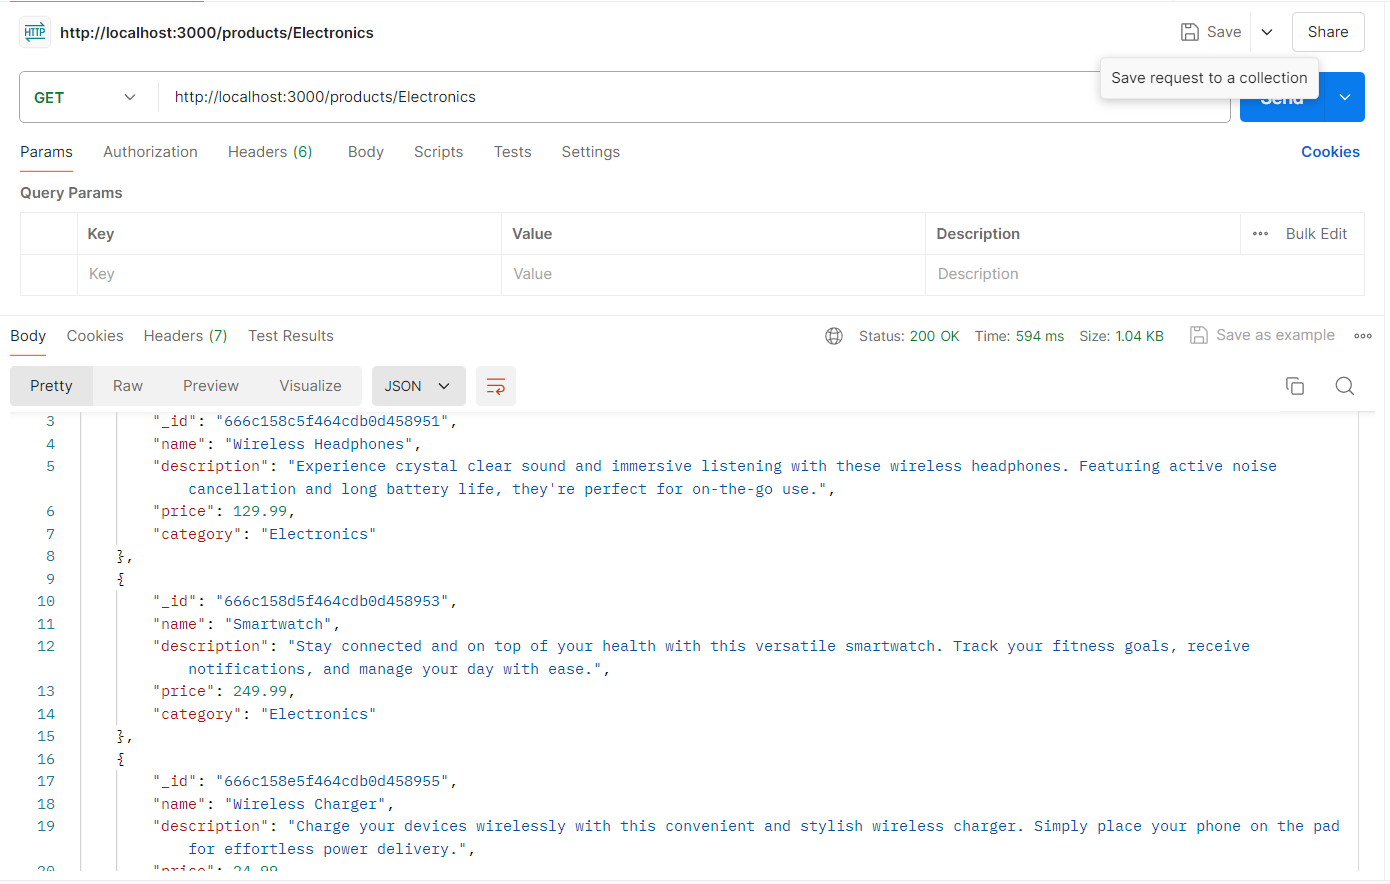Switch to the Params tab
1390x884 pixels.
pyautogui.click(x=46, y=152)
